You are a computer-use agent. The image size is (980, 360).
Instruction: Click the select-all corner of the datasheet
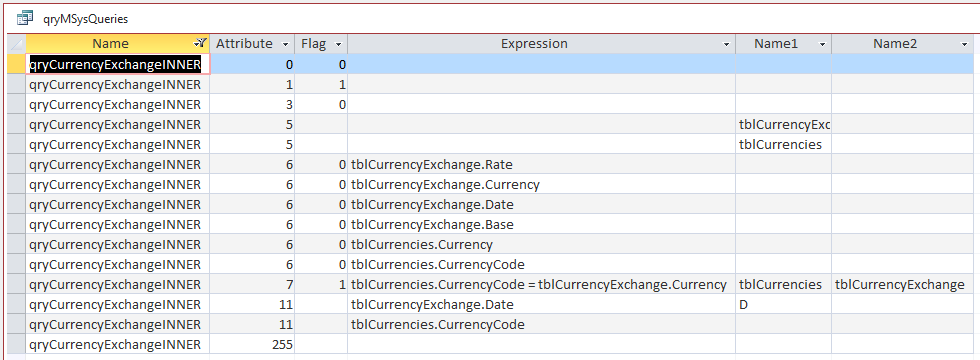pos(17,44)
